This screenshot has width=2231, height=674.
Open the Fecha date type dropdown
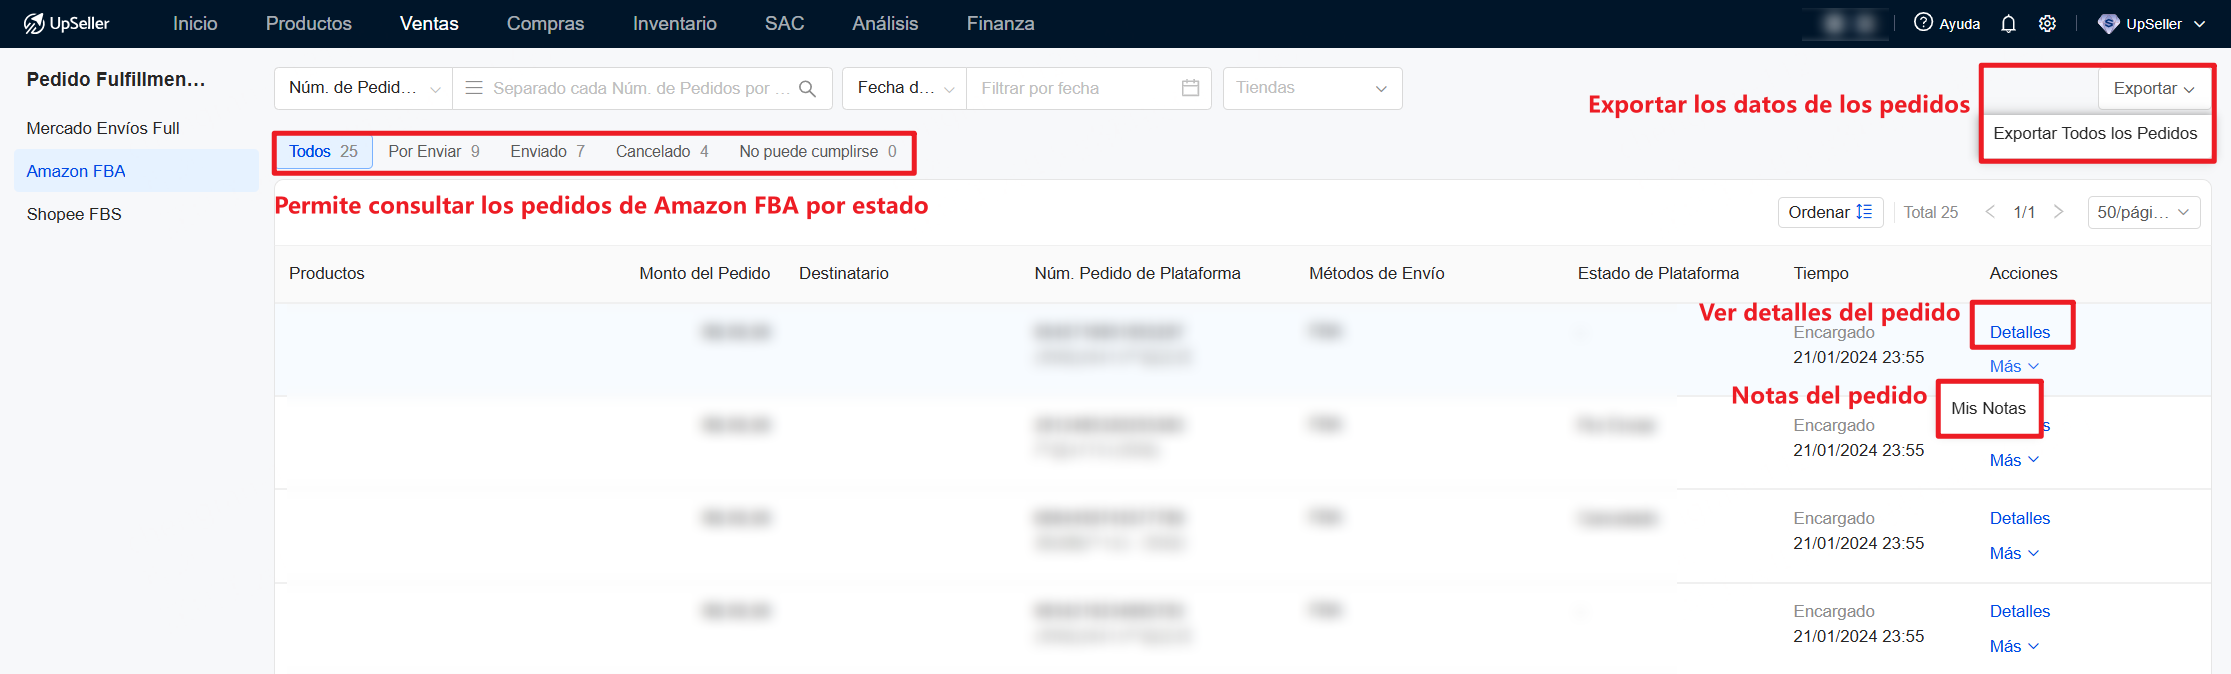pyautogui.click(x=905, y=88)
